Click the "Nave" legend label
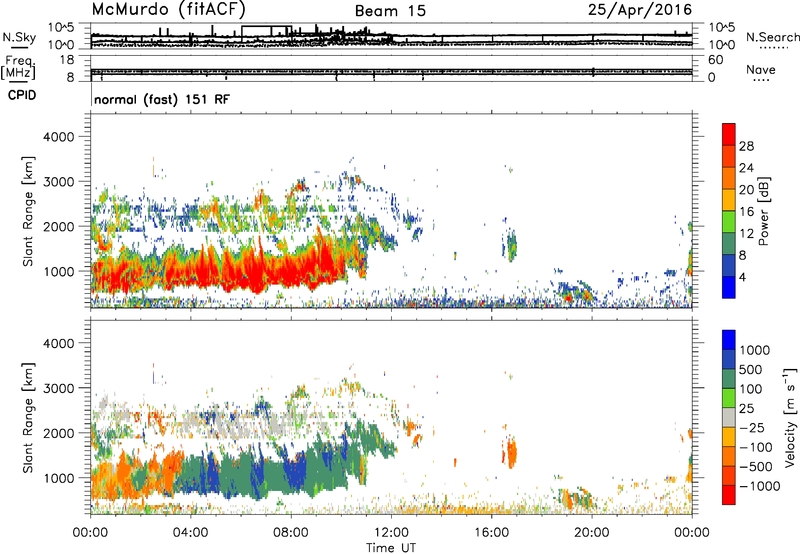This screenshot has width=800, height=554. coord(761,69)
